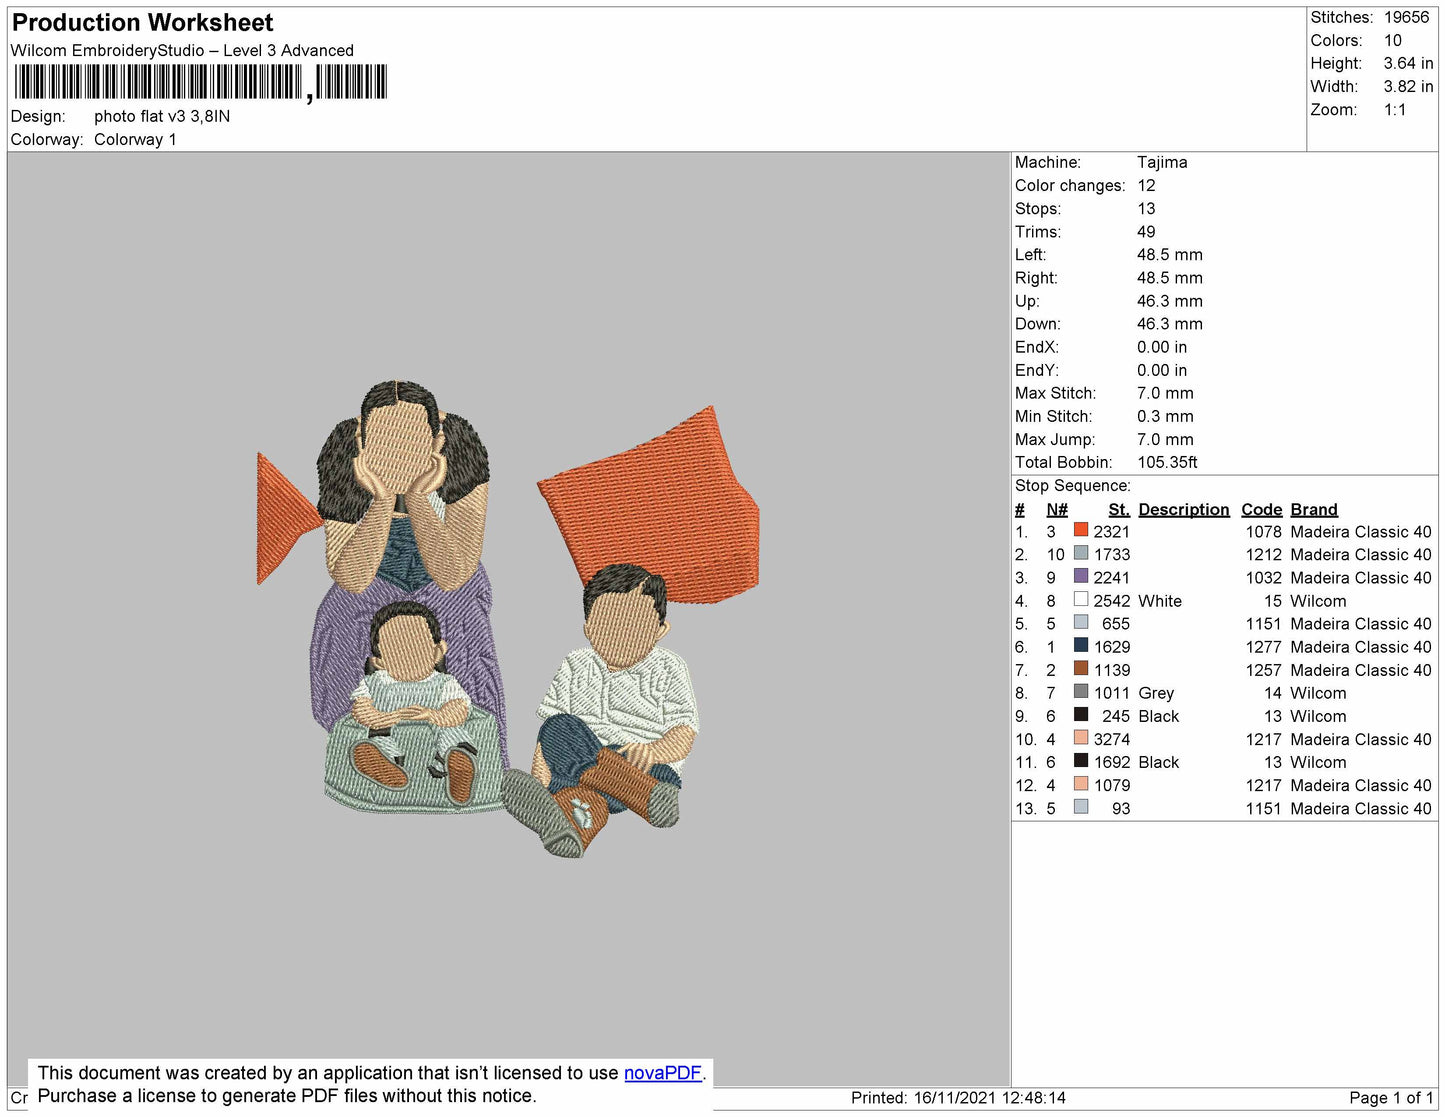Click thread code 1078 in stop 1

tap(1263, 532)
